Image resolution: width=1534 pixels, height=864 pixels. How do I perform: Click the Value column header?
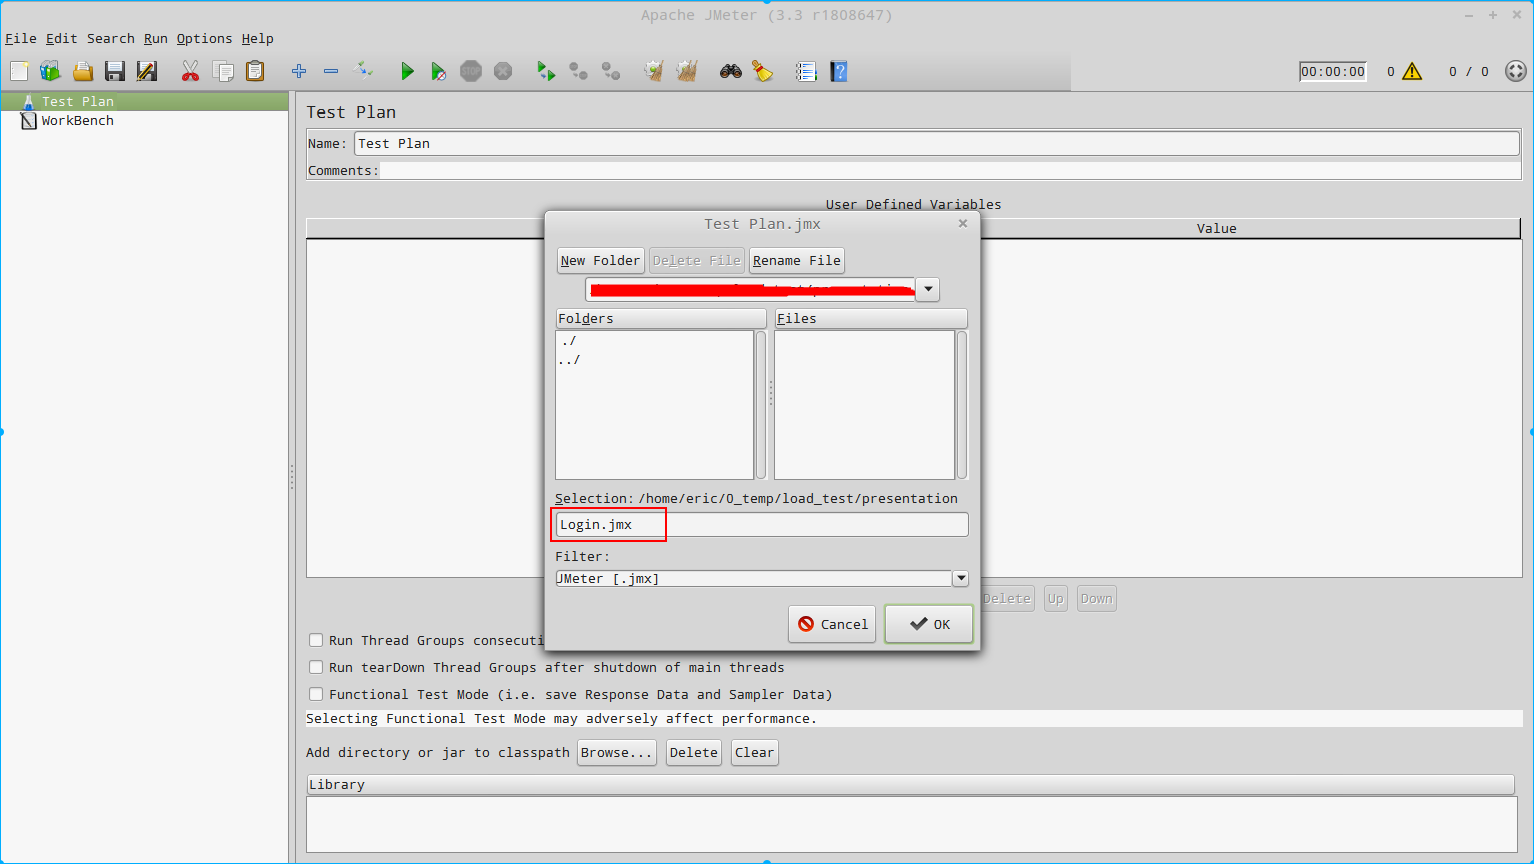[x=1217, y=228]
